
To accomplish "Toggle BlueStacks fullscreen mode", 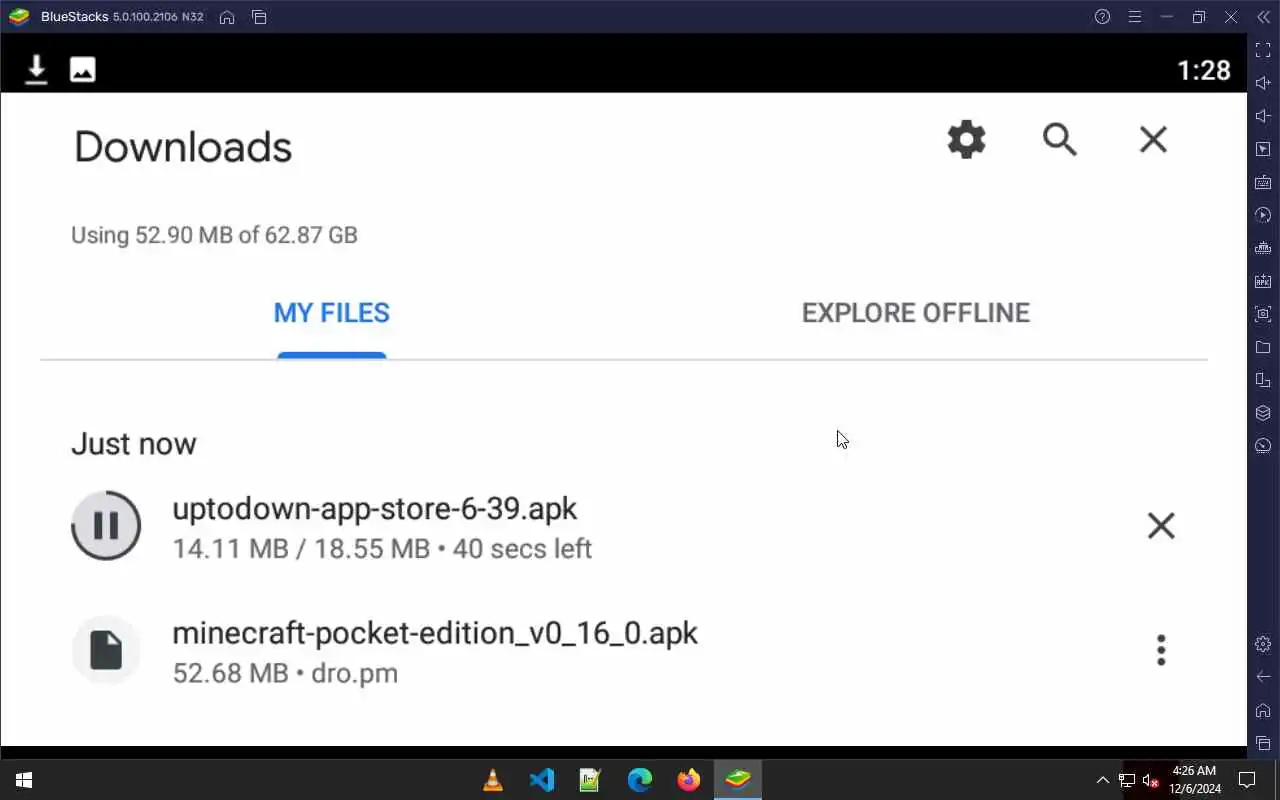I will tap(1263, 50).
